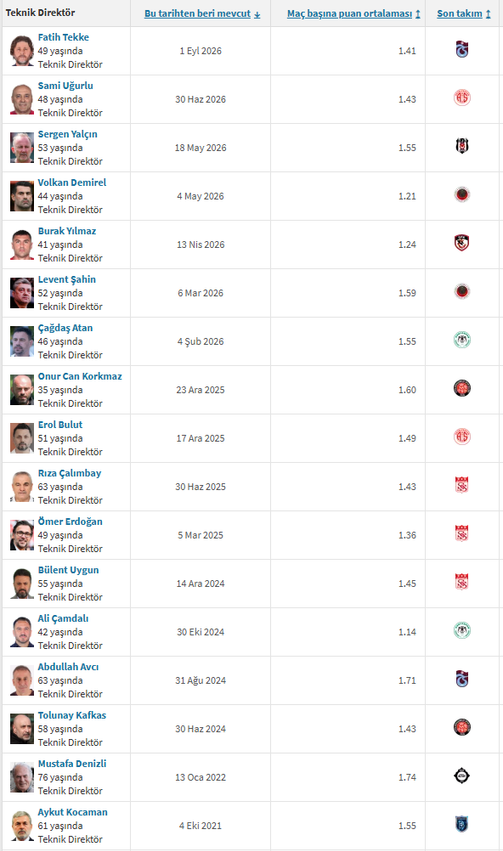Open Abdullah Avcı profile link
This screenshot has width=503, height=851.
(68, 667)
